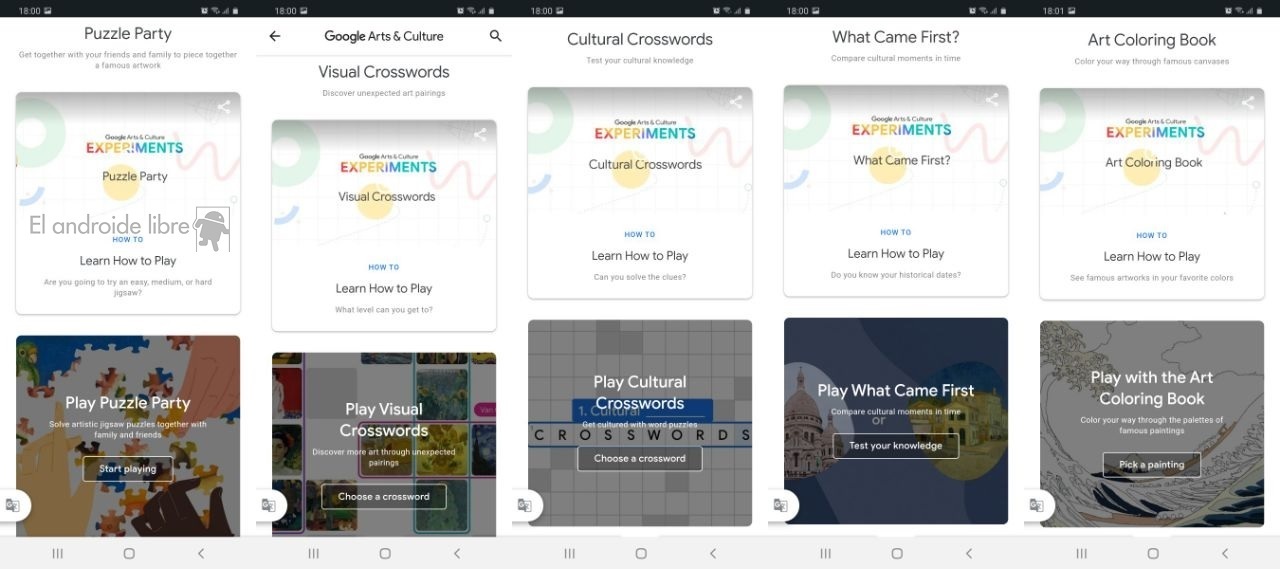Open Learn How to Play on Art Coloring Book card
This screenshot has height=569, width=1280.
click(1152, 257)
